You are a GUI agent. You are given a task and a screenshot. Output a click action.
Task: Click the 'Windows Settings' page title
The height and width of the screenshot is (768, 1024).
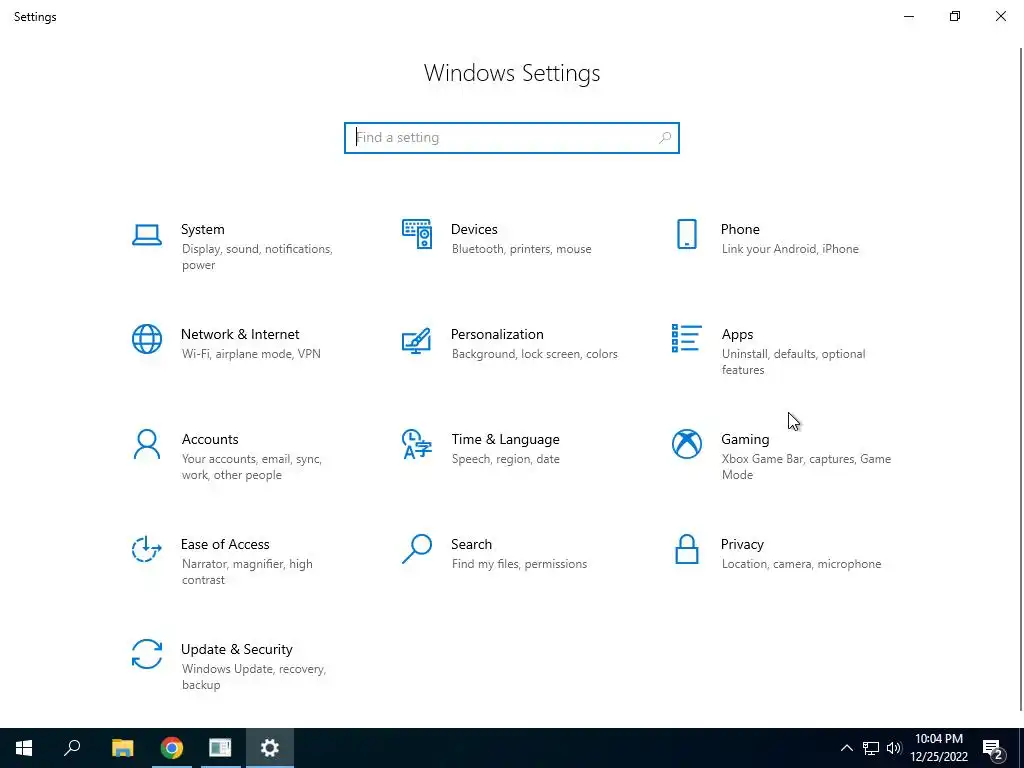(x=512, y=72)
